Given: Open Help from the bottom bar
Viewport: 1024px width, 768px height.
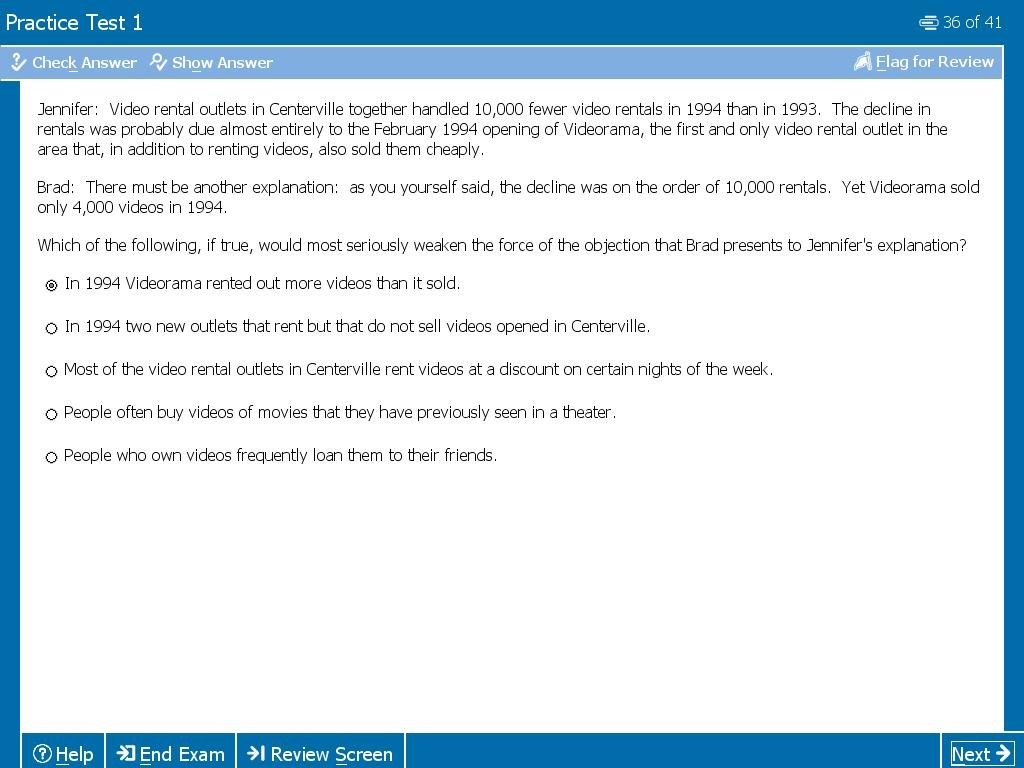Looking at the screenshot, I should click(x=63, y=754).
